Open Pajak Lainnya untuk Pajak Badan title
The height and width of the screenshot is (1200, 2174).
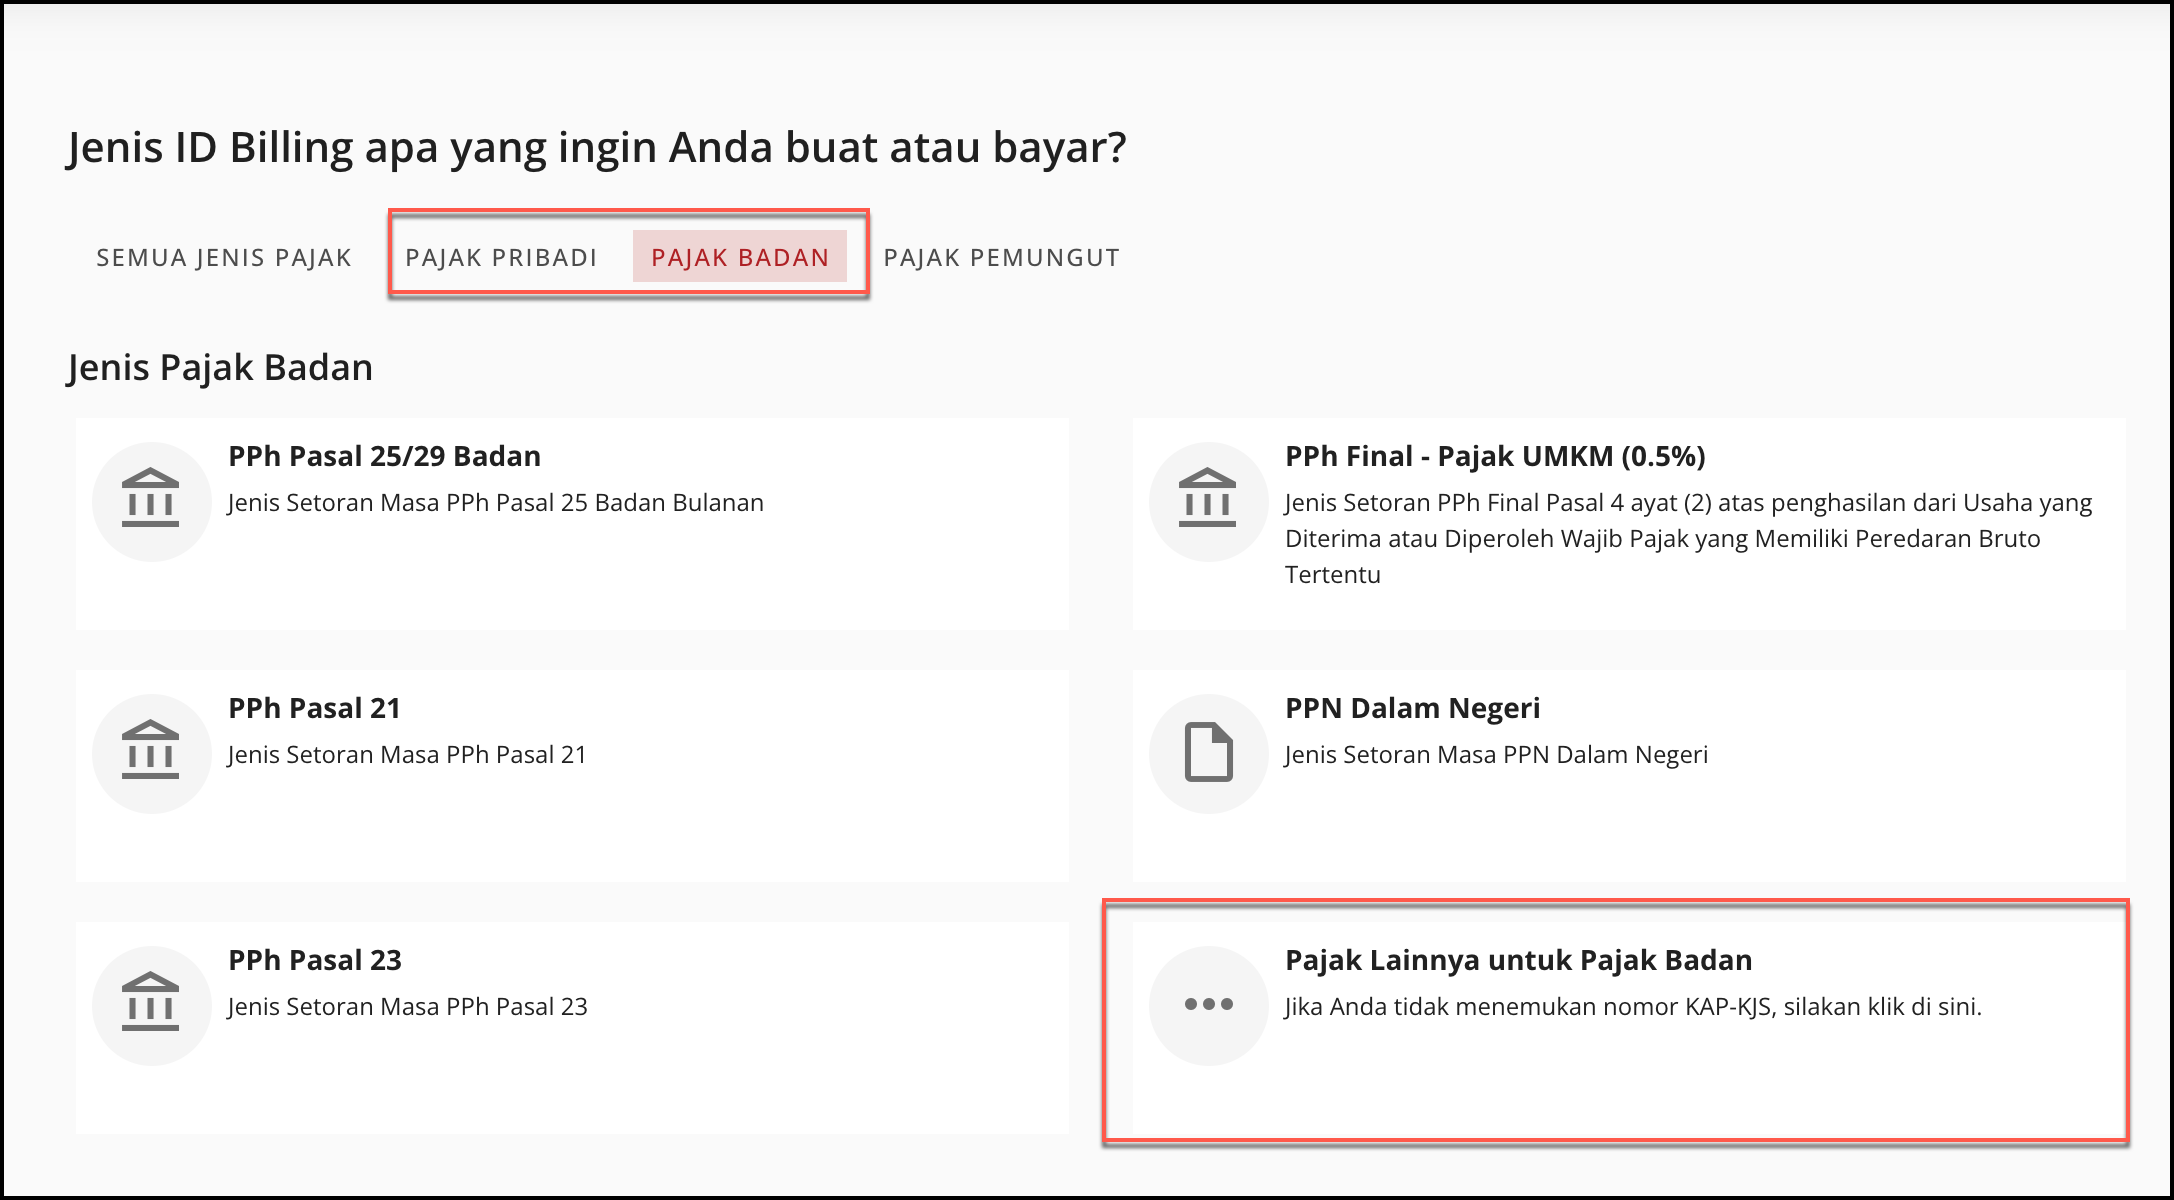point(1518,960)
